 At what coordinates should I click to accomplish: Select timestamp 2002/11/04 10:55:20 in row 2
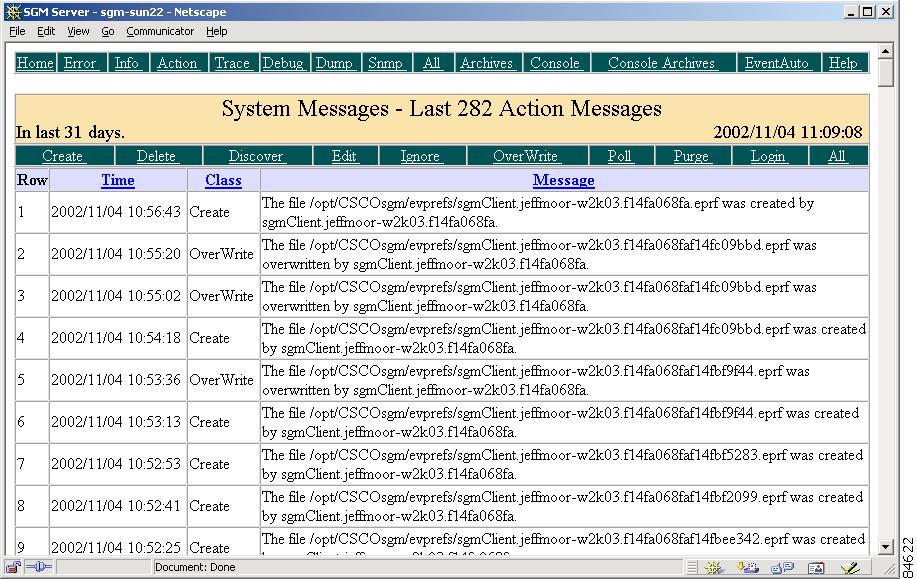116,254
